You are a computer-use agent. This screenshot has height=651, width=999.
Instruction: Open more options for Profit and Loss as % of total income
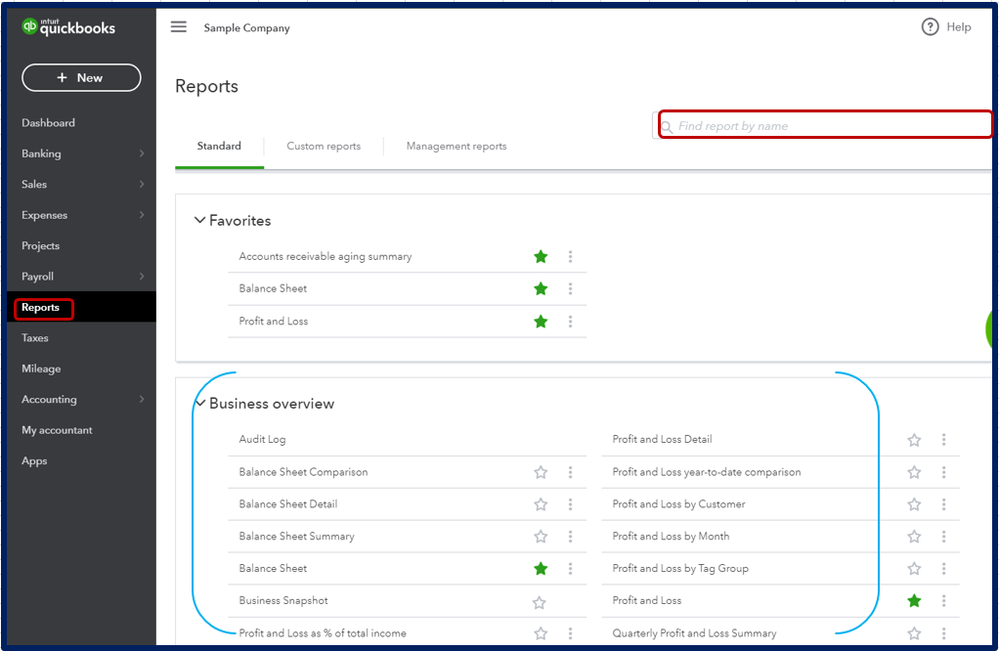(x=570, y=633)
